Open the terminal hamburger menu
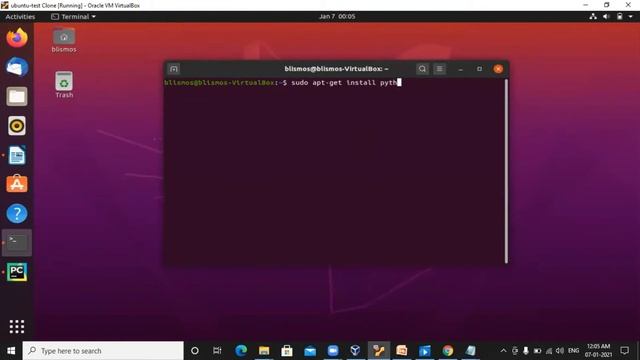640x360 pixels. tap(440, 69)
